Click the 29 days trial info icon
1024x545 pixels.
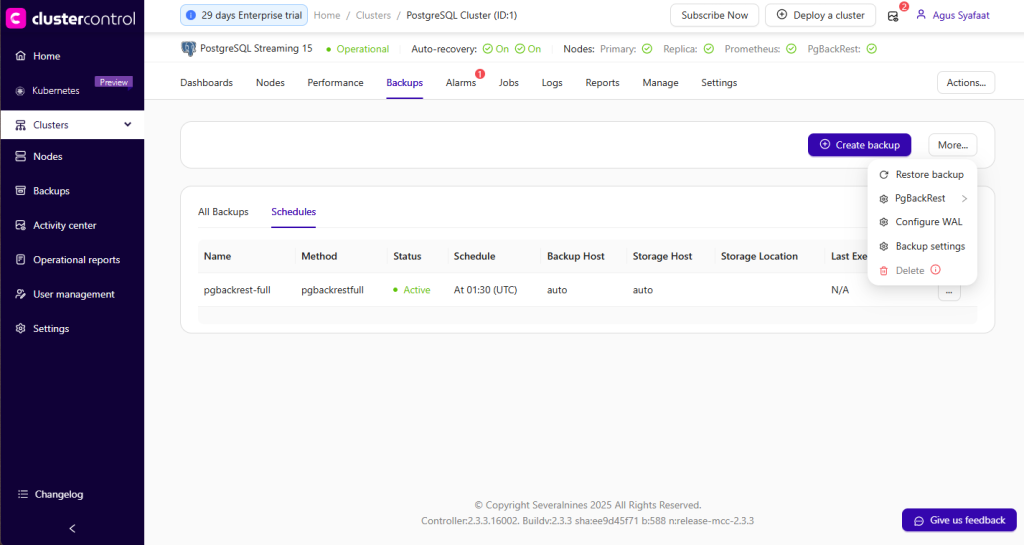191,16
